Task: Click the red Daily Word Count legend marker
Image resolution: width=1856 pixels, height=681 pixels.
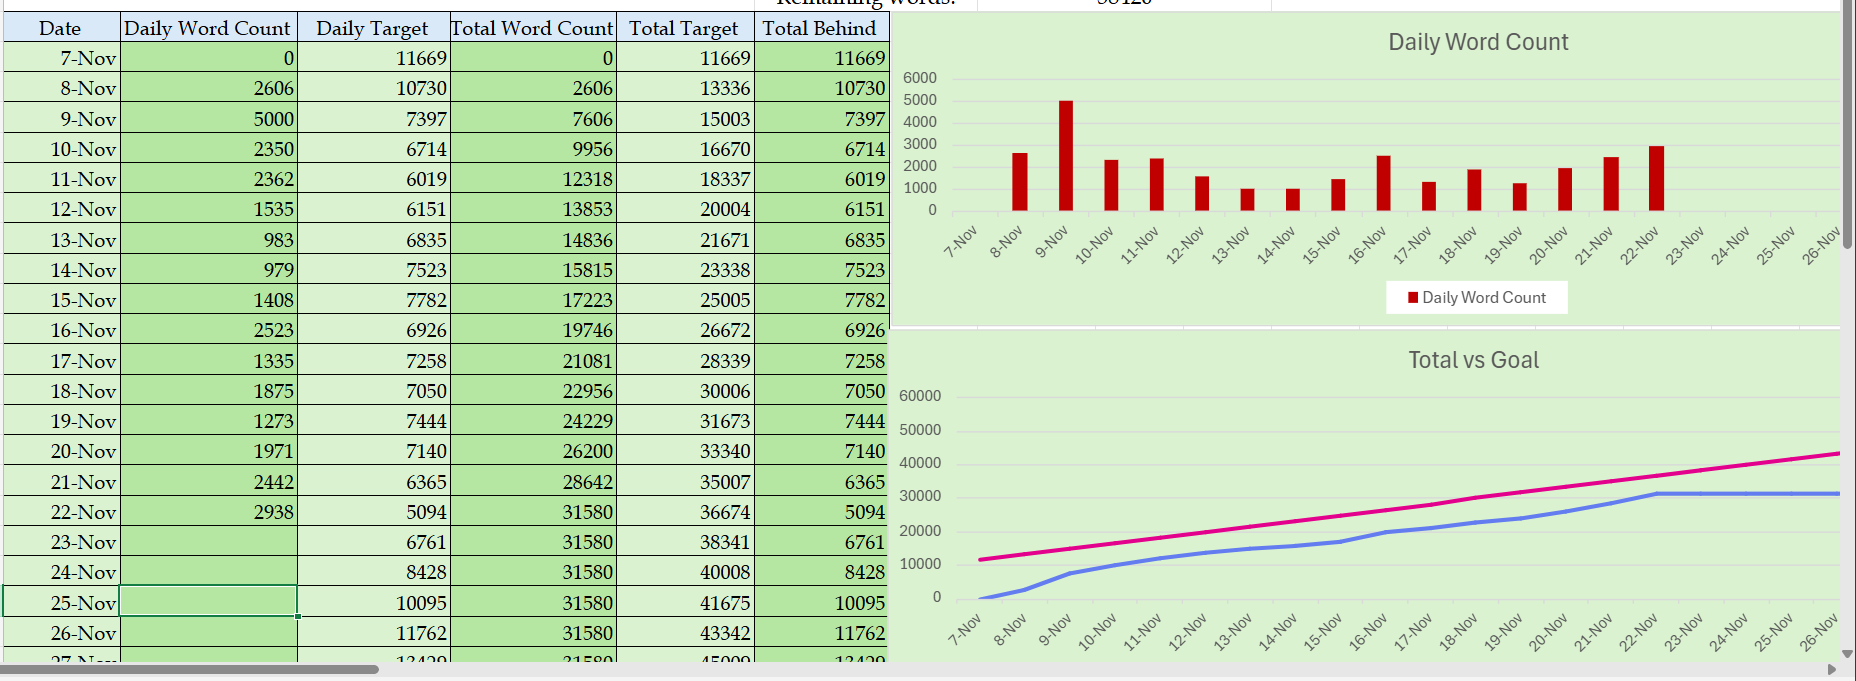Action: coord(1413,298)
